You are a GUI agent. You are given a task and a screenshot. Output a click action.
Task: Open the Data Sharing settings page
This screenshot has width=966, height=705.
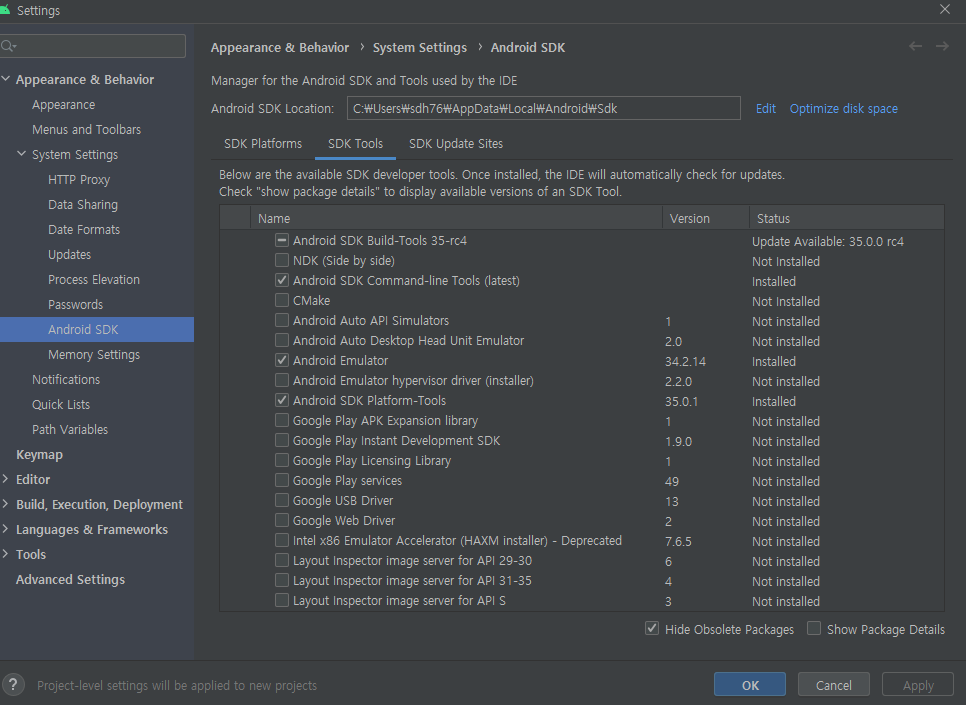pyautogui.click(x=83, y=205)
